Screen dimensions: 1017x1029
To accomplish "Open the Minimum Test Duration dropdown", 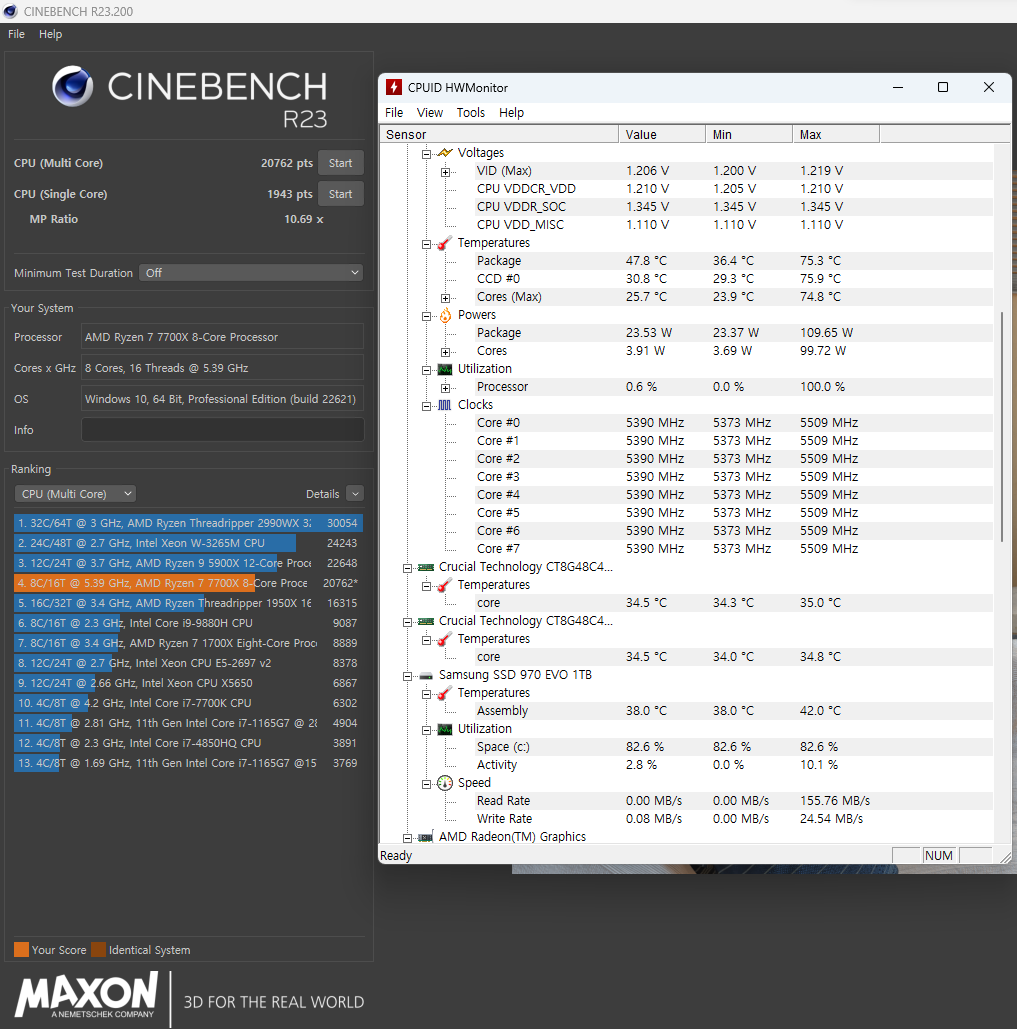I will pyautogui.click(x=251, y=272).
